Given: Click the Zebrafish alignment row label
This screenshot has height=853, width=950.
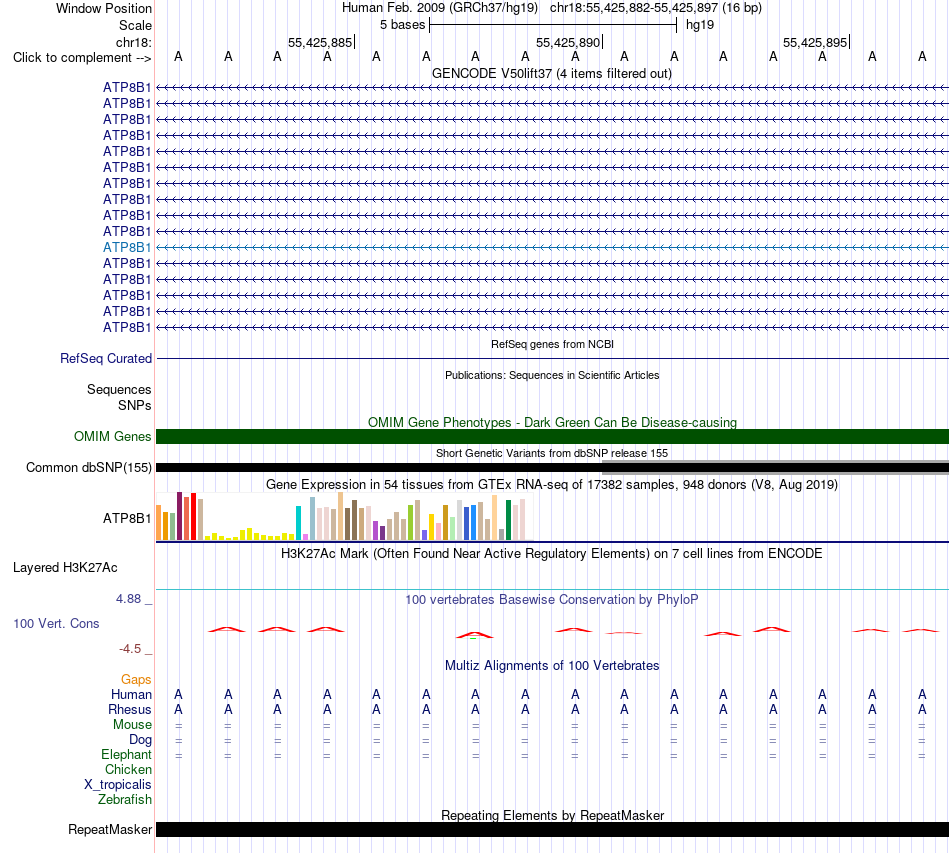Looking at the screenshot, I should 125,800.
